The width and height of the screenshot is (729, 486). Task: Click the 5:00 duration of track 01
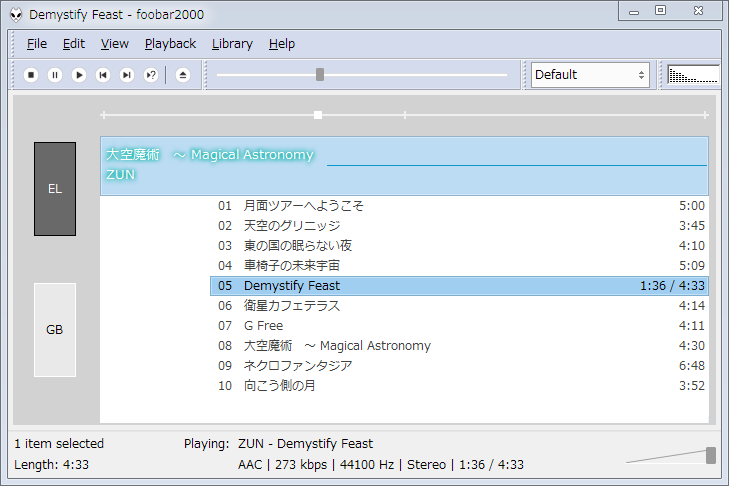tap(692, 206)
